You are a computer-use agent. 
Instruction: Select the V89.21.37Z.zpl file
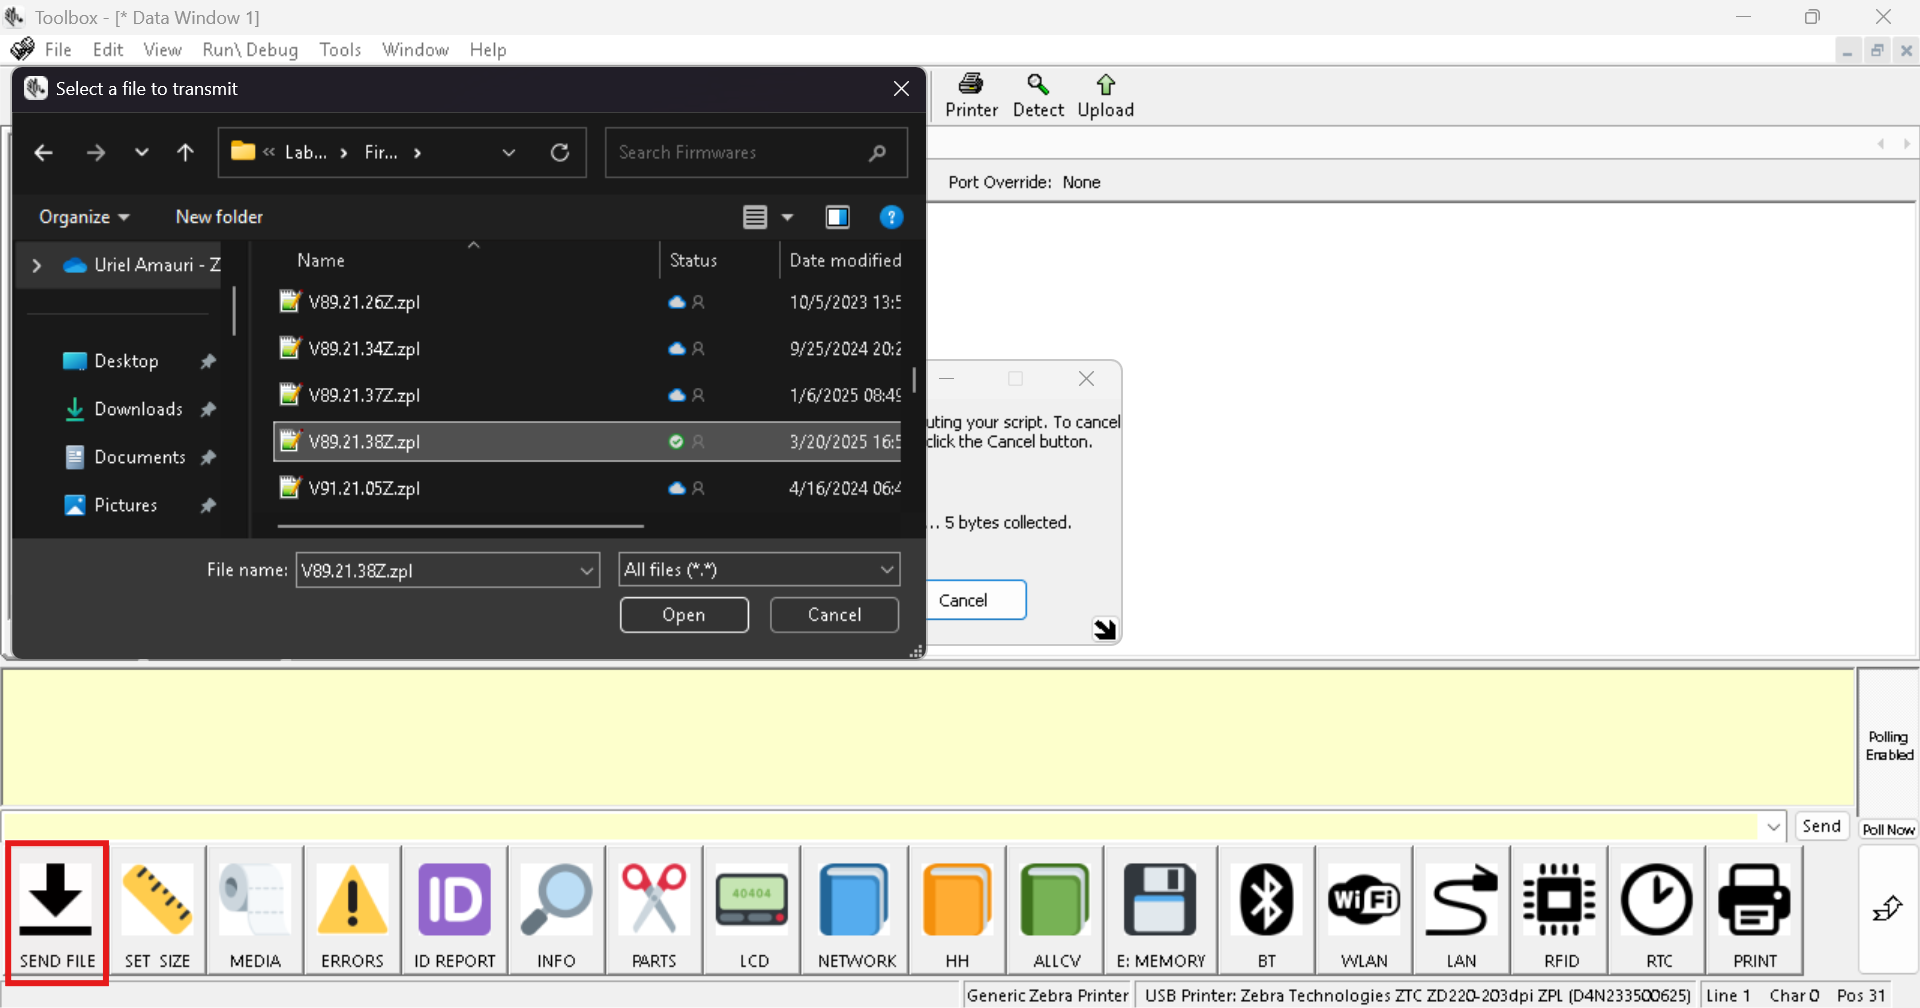click(x=363, y=395)
